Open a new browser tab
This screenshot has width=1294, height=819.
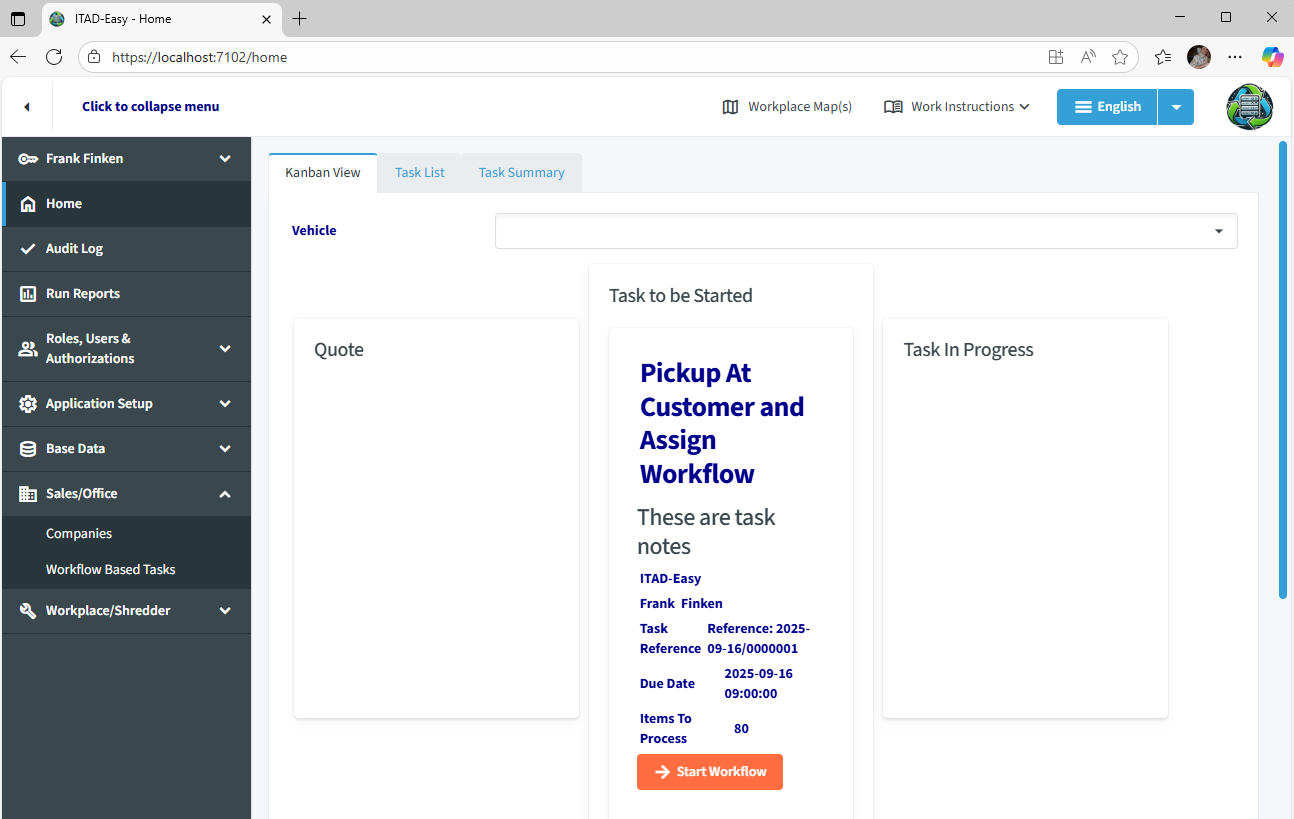coord(299,19)
